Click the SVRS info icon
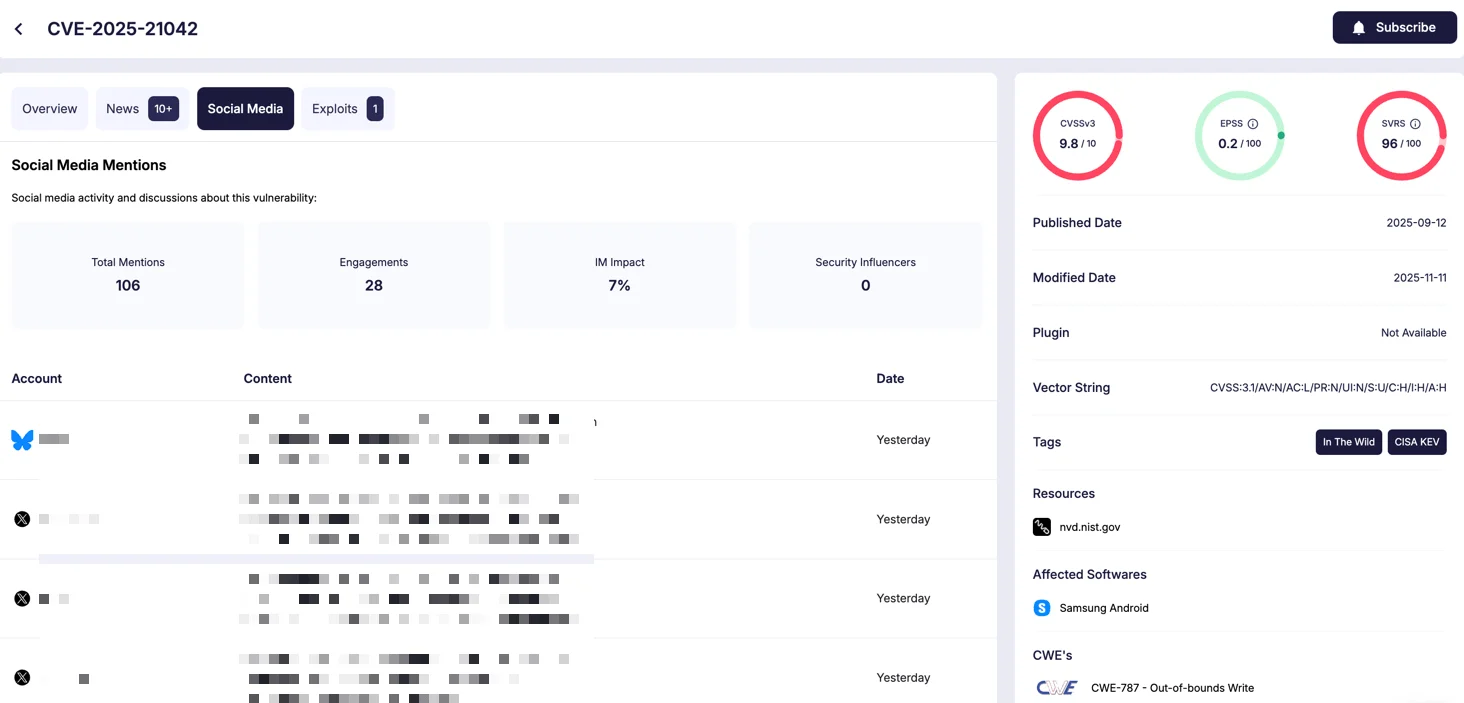 [1415, 124]
